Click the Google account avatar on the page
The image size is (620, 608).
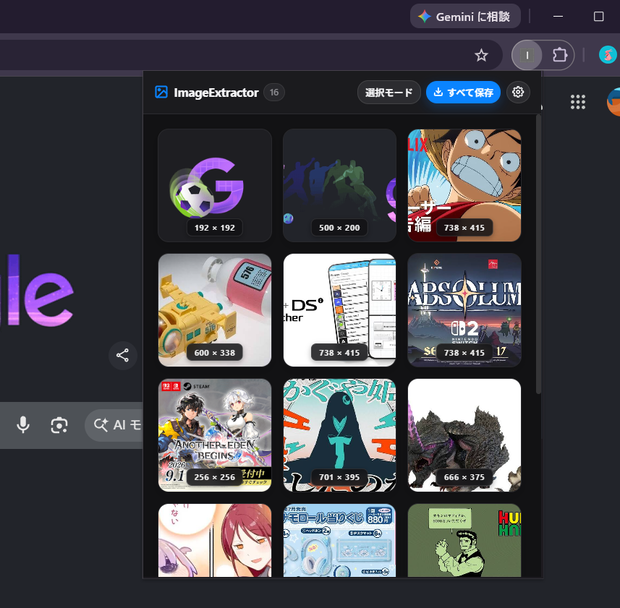(x=614, y=102)
